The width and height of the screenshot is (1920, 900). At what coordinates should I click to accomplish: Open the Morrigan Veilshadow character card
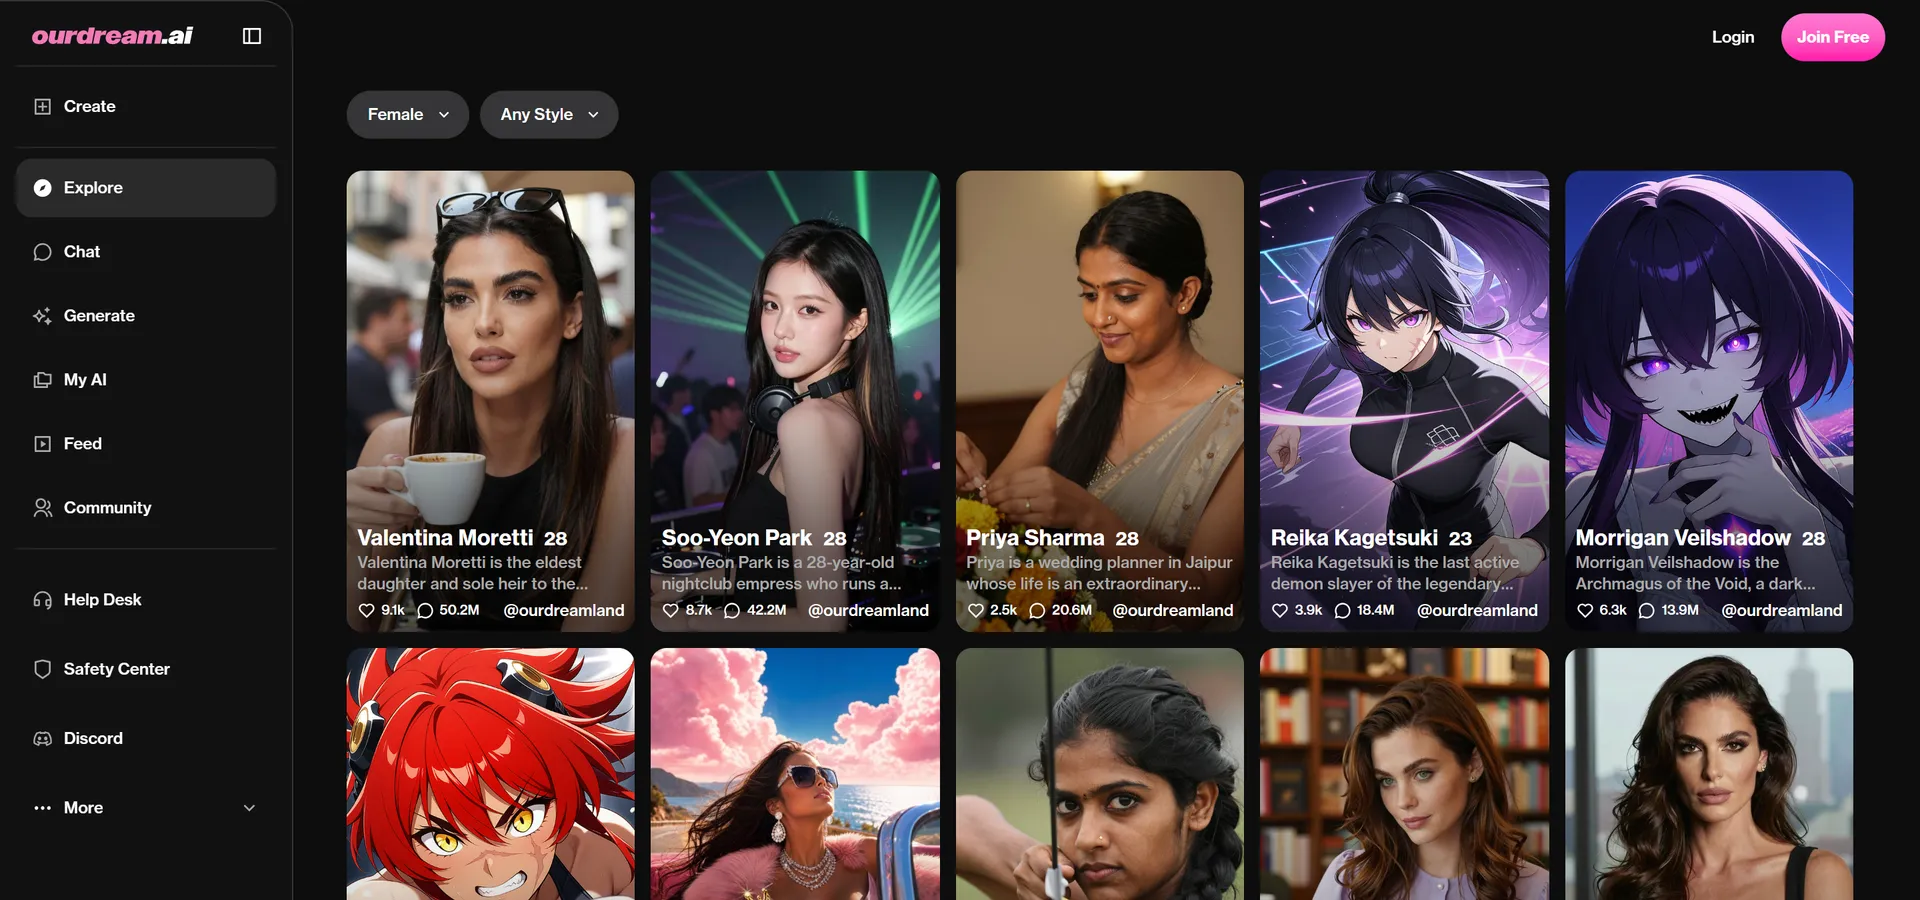(x=1709, y=401)
